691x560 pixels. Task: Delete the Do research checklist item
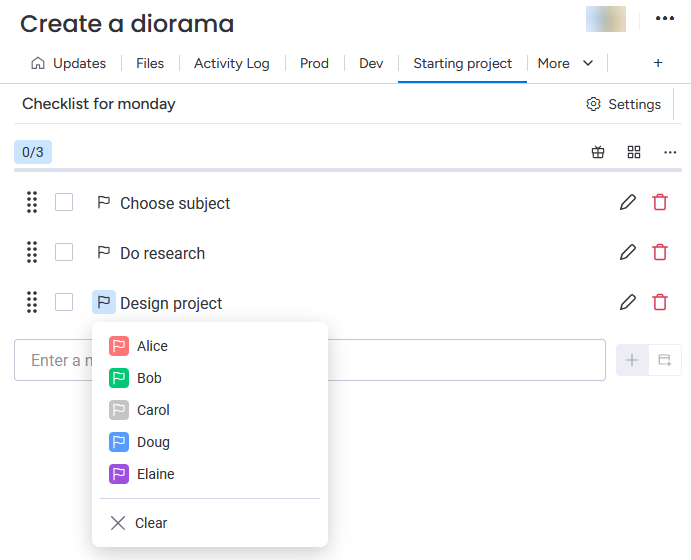pyautogui.click(x=660, y=253)
